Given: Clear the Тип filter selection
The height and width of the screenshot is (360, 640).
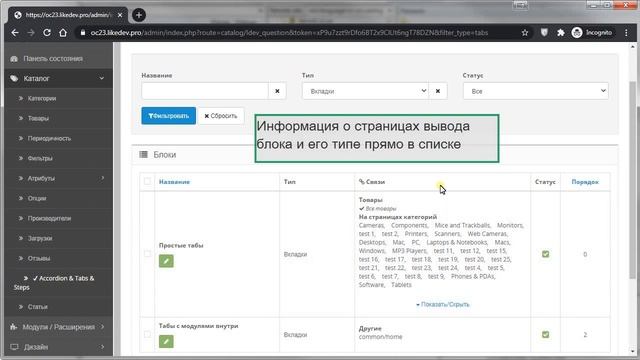Looking at the screenshot, I should click(438, 91).
